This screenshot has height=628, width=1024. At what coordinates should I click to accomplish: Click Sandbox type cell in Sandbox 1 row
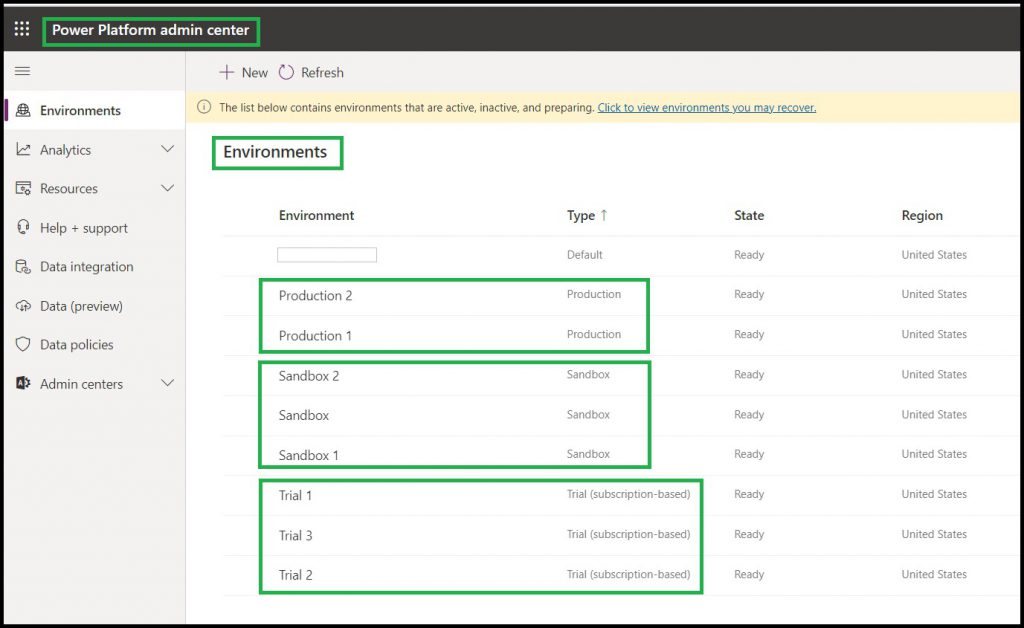[588, 454]
